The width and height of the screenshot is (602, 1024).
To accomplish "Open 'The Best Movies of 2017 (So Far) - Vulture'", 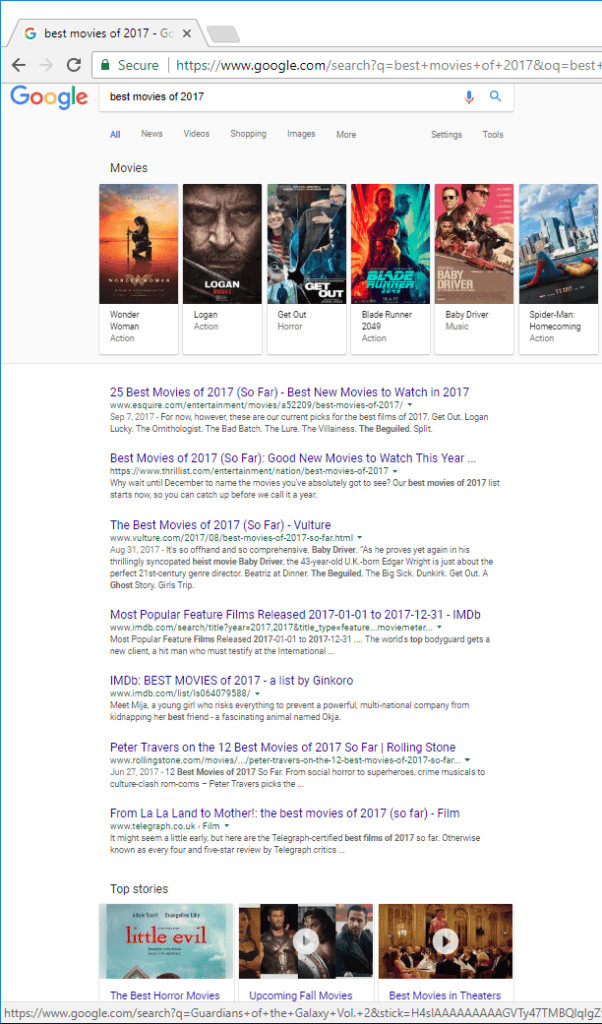I will coord(220,525).
